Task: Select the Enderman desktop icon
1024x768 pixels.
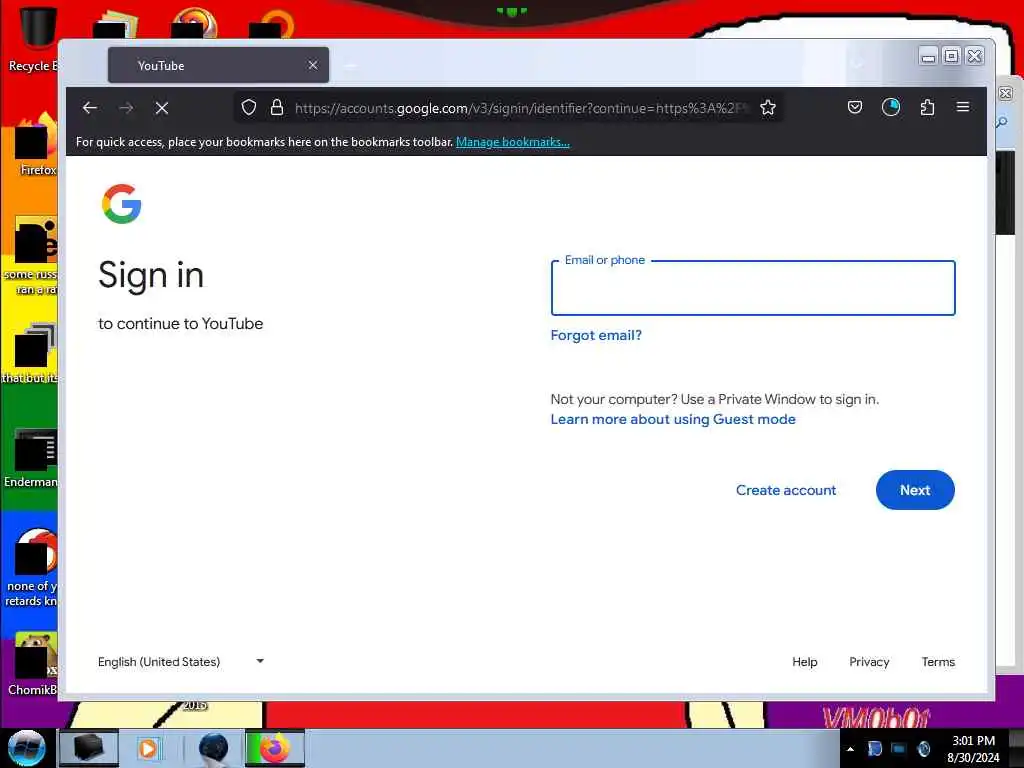Action: (x=31, y=458)
